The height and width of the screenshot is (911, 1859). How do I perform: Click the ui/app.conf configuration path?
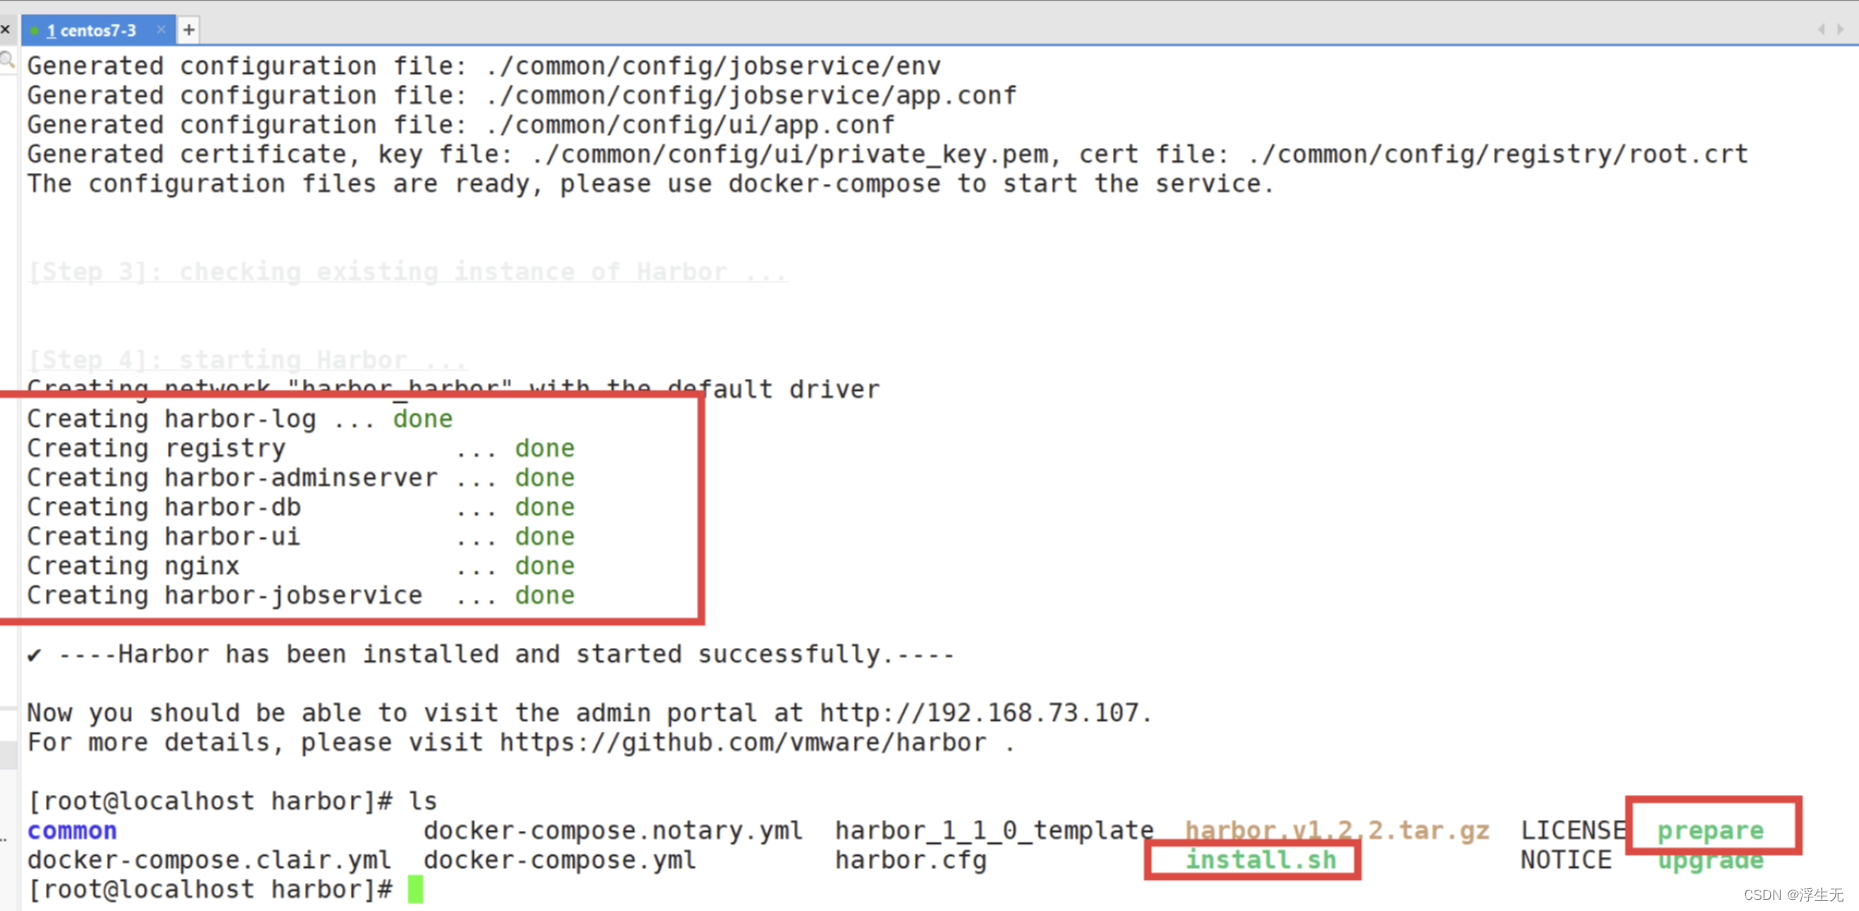click(x=690, y=125)
